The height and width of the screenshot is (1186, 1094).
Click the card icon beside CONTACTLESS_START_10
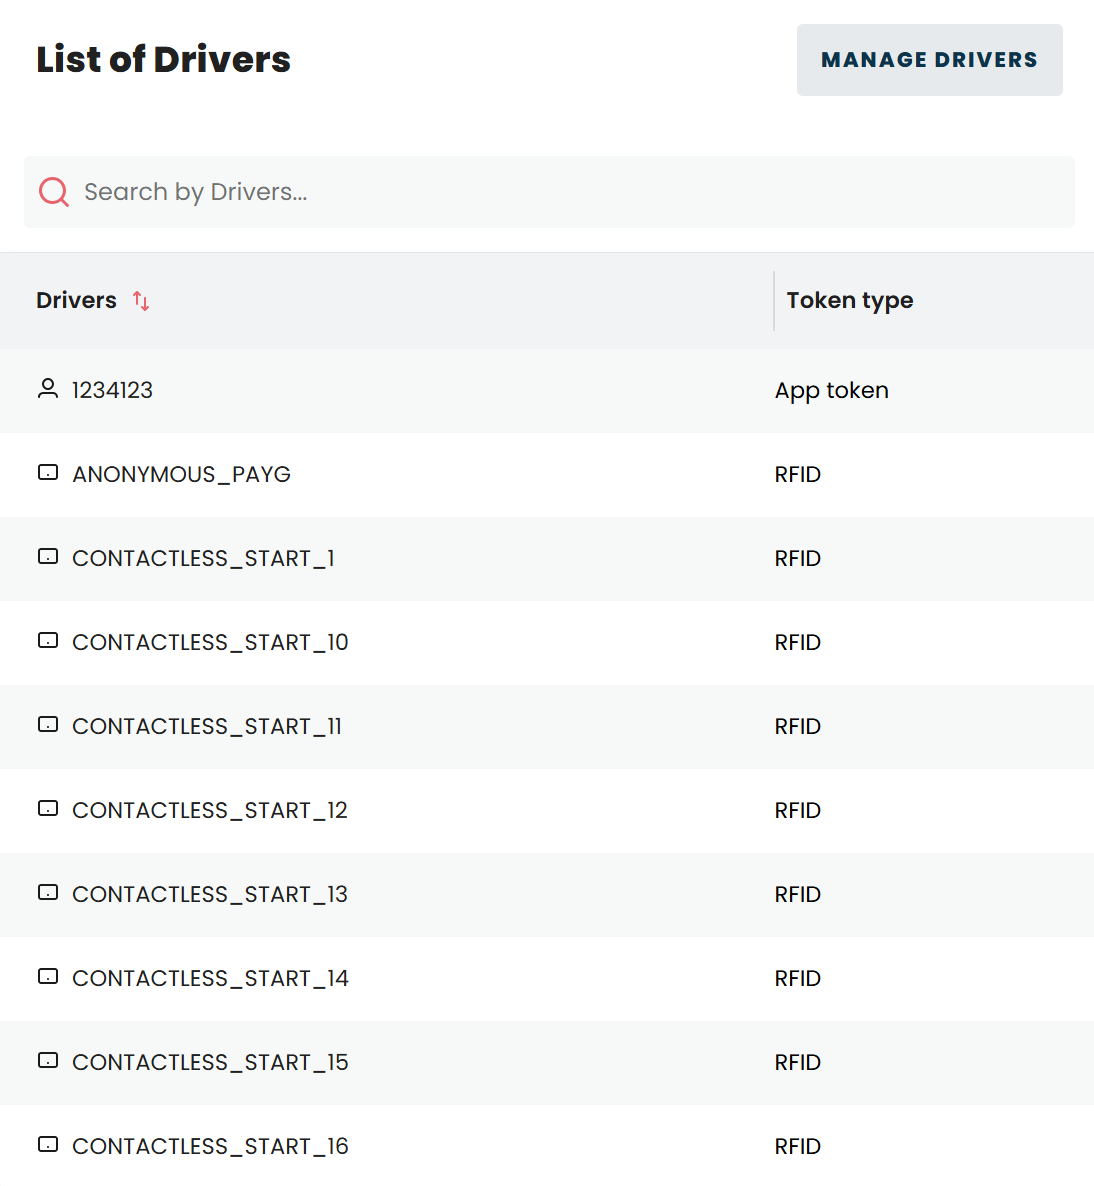[47, 641]
